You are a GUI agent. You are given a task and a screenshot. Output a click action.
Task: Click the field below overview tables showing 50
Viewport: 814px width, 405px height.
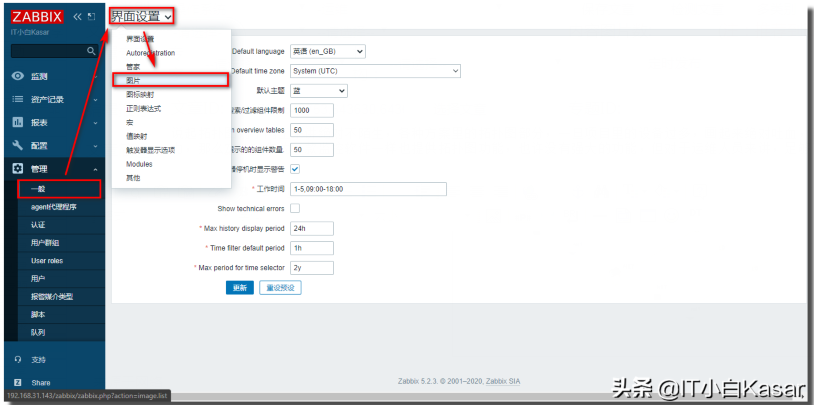pos(312,150)
